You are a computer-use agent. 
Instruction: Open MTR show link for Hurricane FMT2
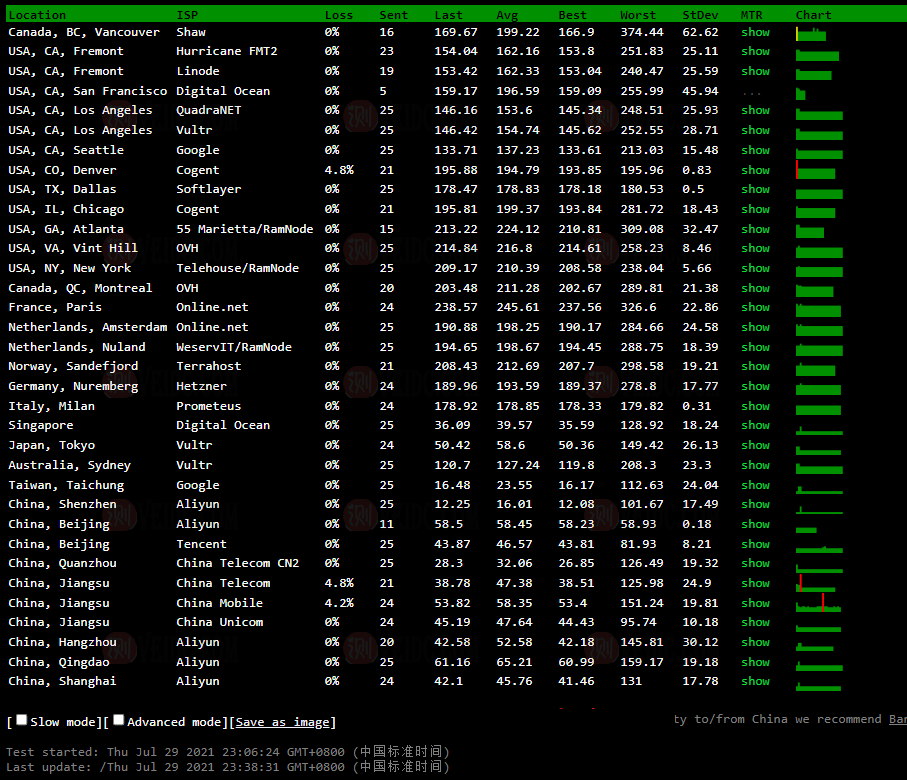(x=755, y=51)
